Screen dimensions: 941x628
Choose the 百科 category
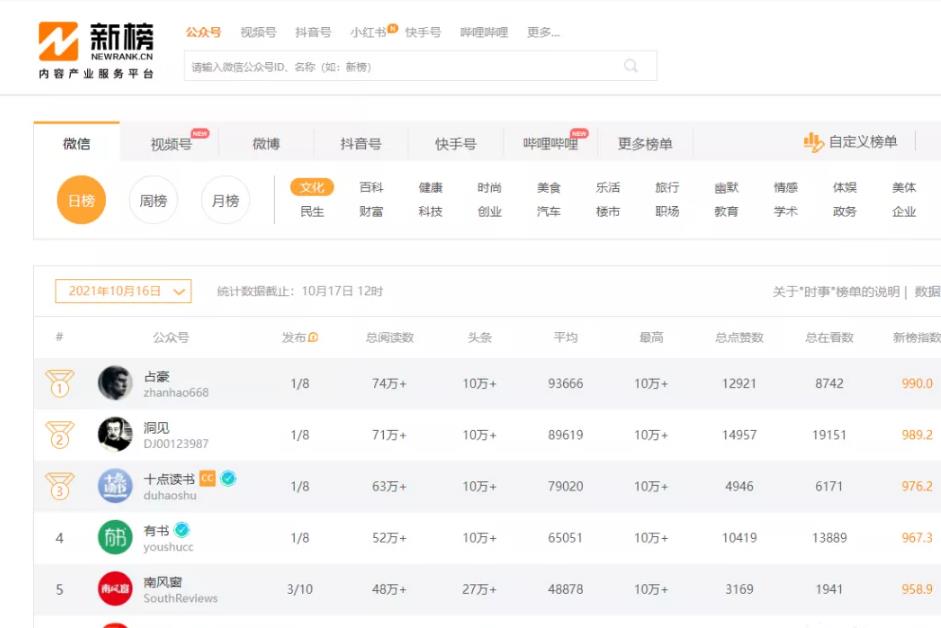pyautogui.click(x=371, y=187)
